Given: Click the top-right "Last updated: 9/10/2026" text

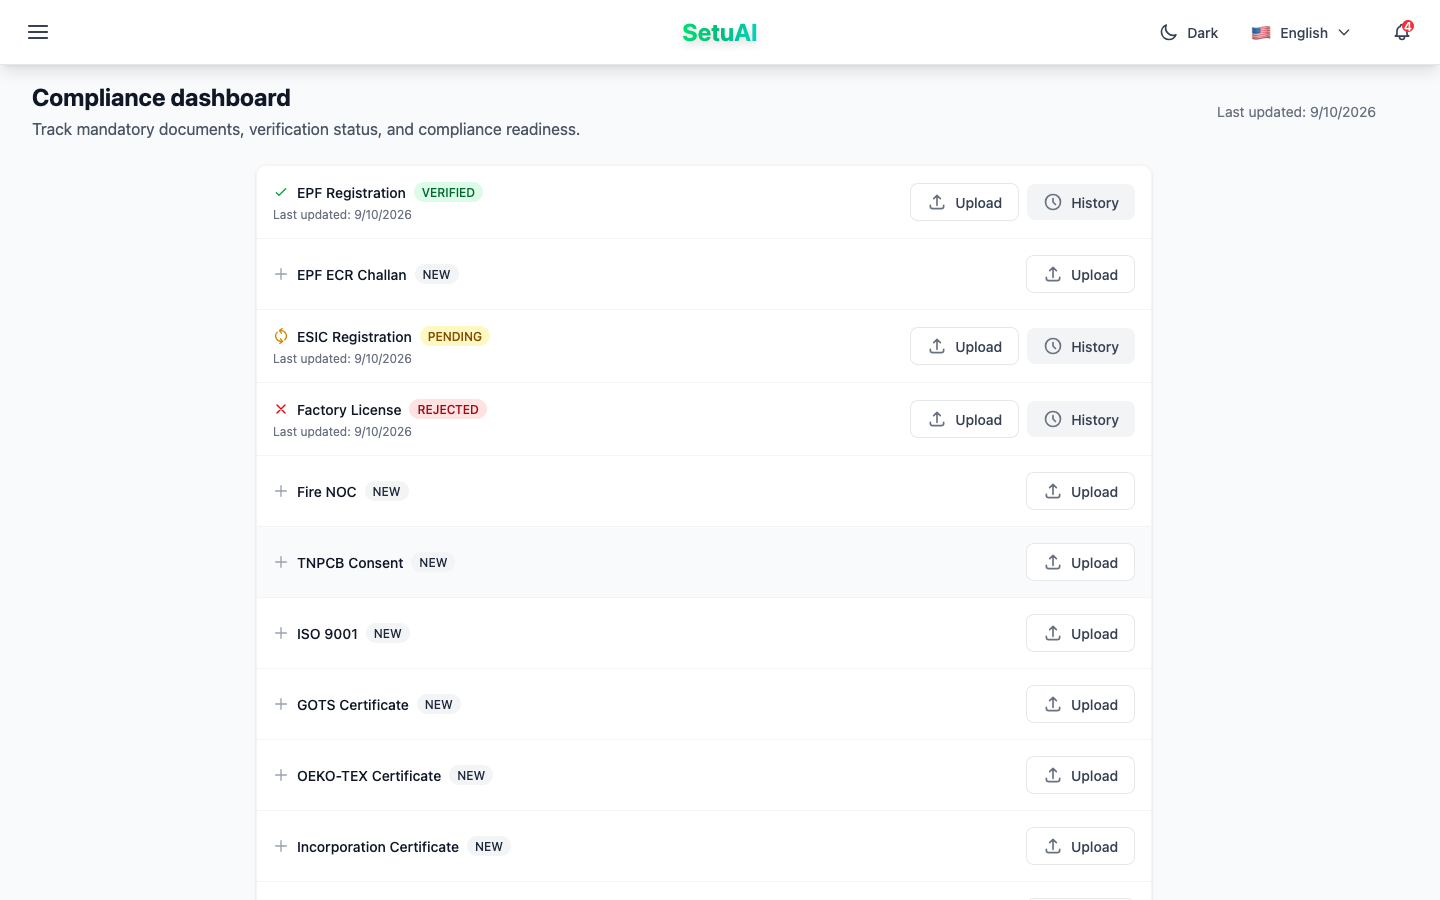Looking at the screenshot, I should [x=1296, y=112].
